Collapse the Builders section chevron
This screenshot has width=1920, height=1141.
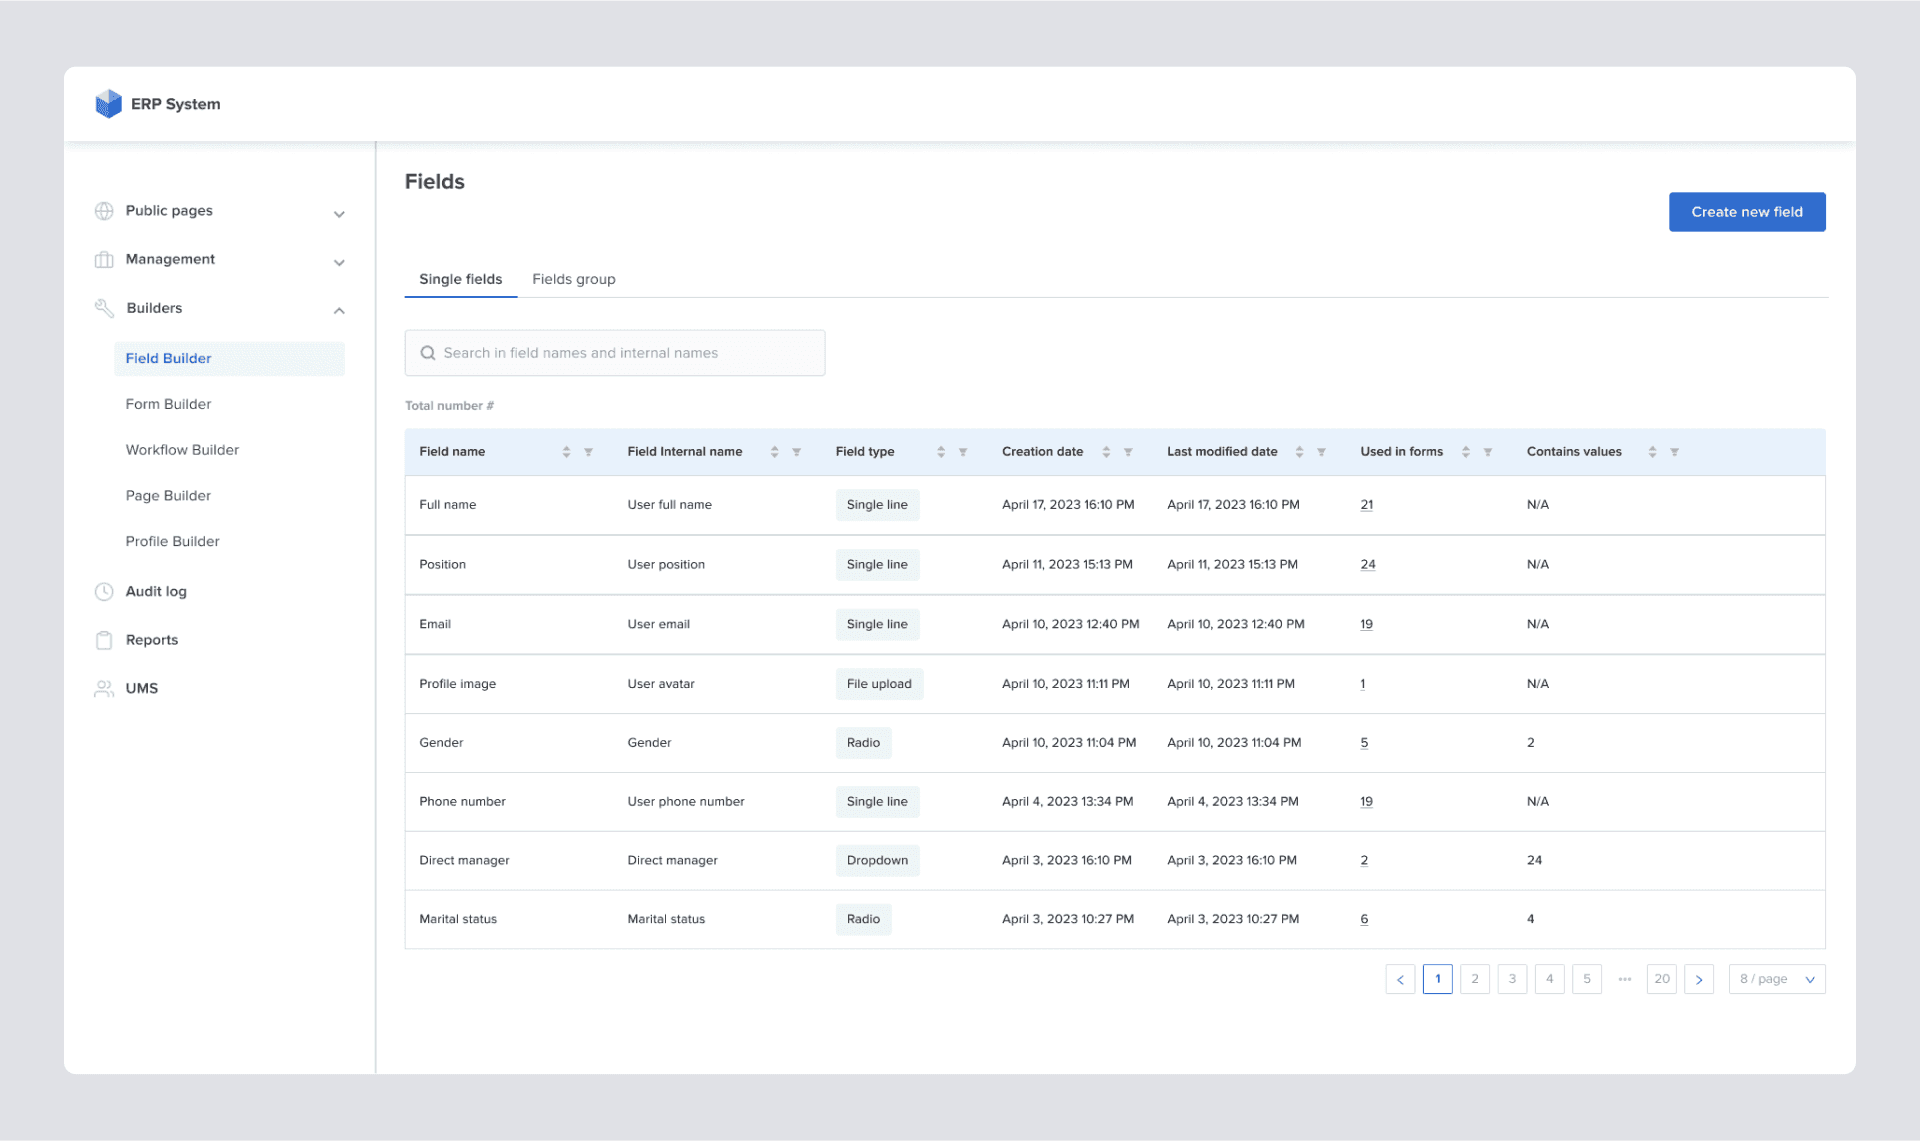click(x=339, y=310)
